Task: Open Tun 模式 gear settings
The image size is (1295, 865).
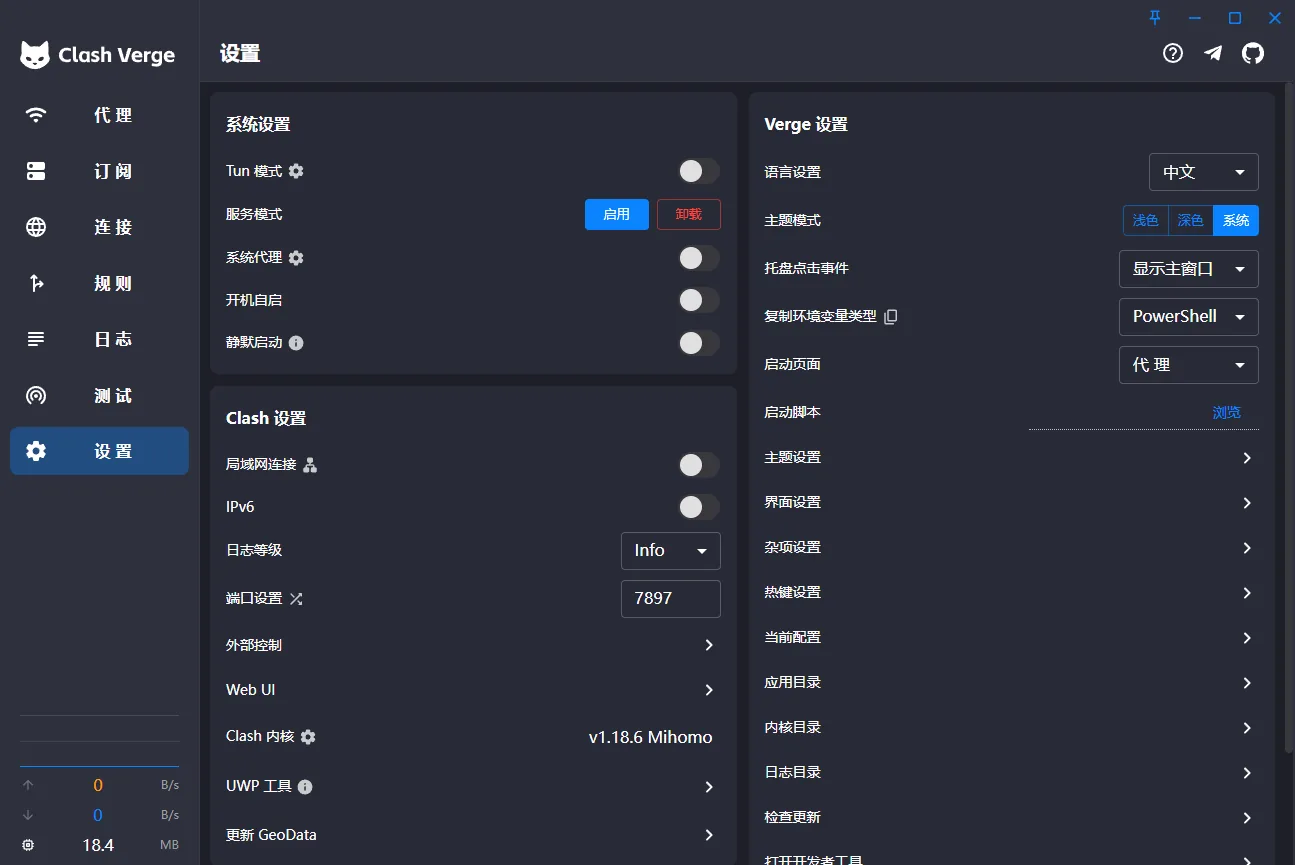Action: [x=296, y=171]
